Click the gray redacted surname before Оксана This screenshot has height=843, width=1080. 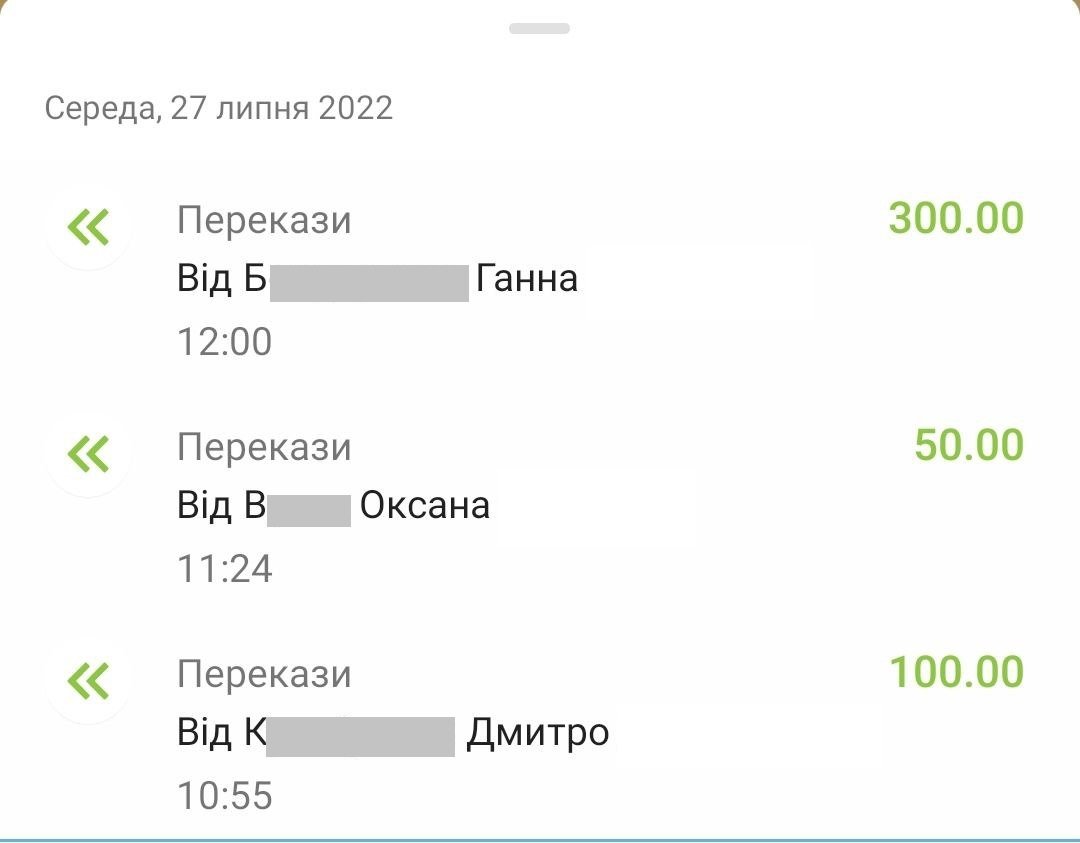[x=308, y=509]
